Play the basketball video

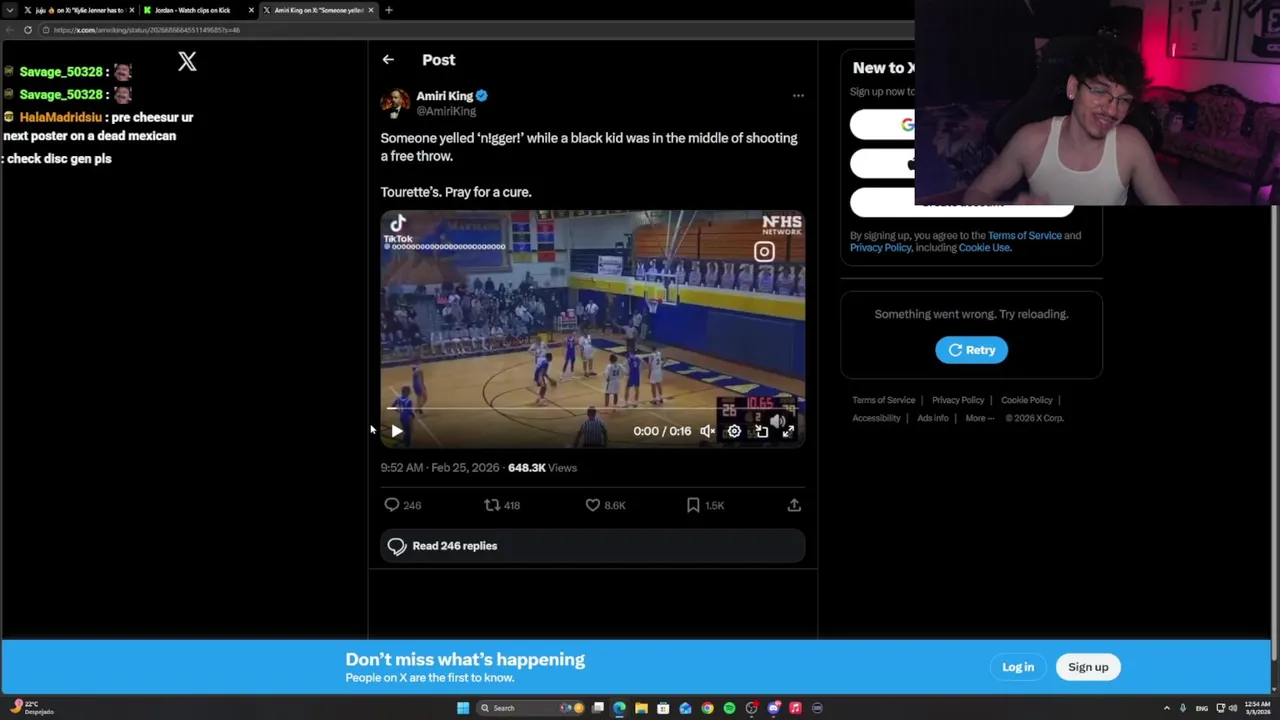coord(397,431)
